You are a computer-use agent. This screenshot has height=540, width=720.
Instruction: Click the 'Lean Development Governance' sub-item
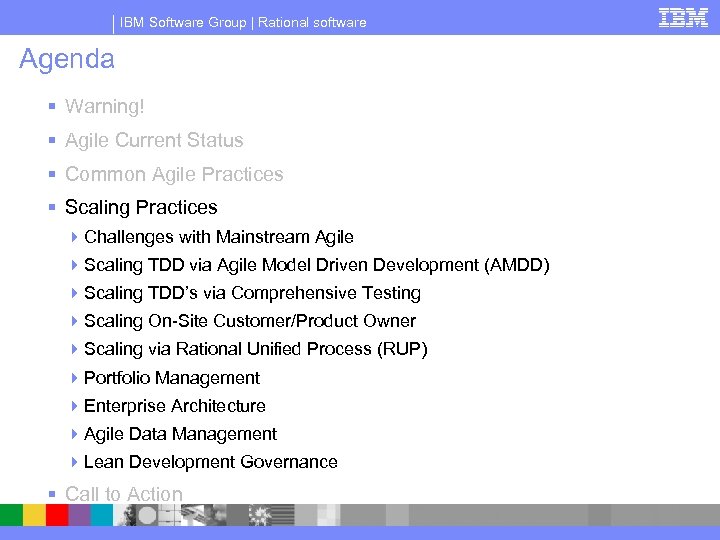pos(210,462)
